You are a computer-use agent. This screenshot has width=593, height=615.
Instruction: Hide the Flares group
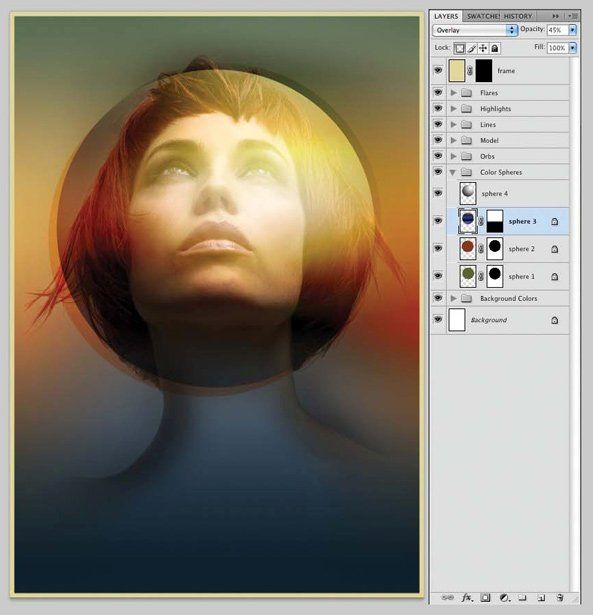438,93
